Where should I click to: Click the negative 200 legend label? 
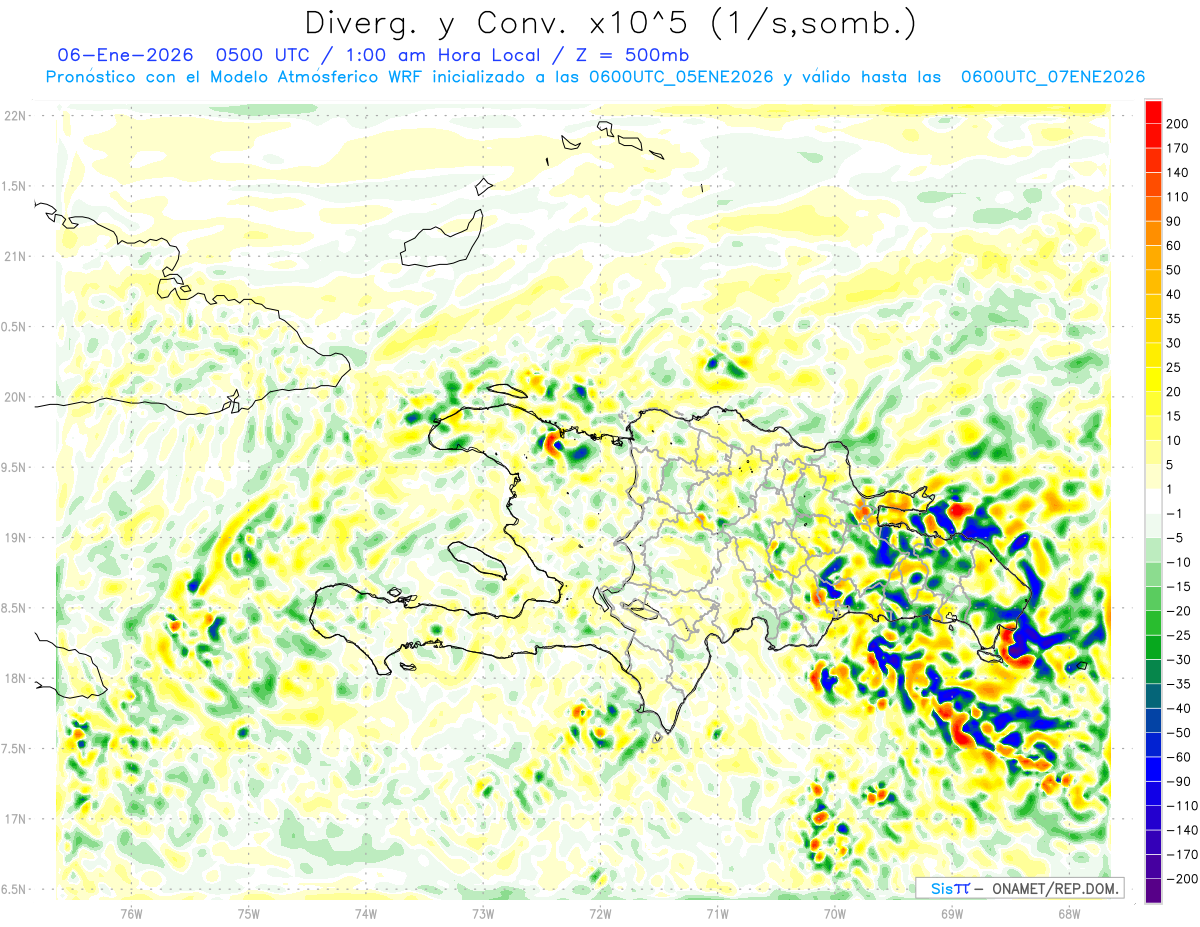click(1184, 879)
